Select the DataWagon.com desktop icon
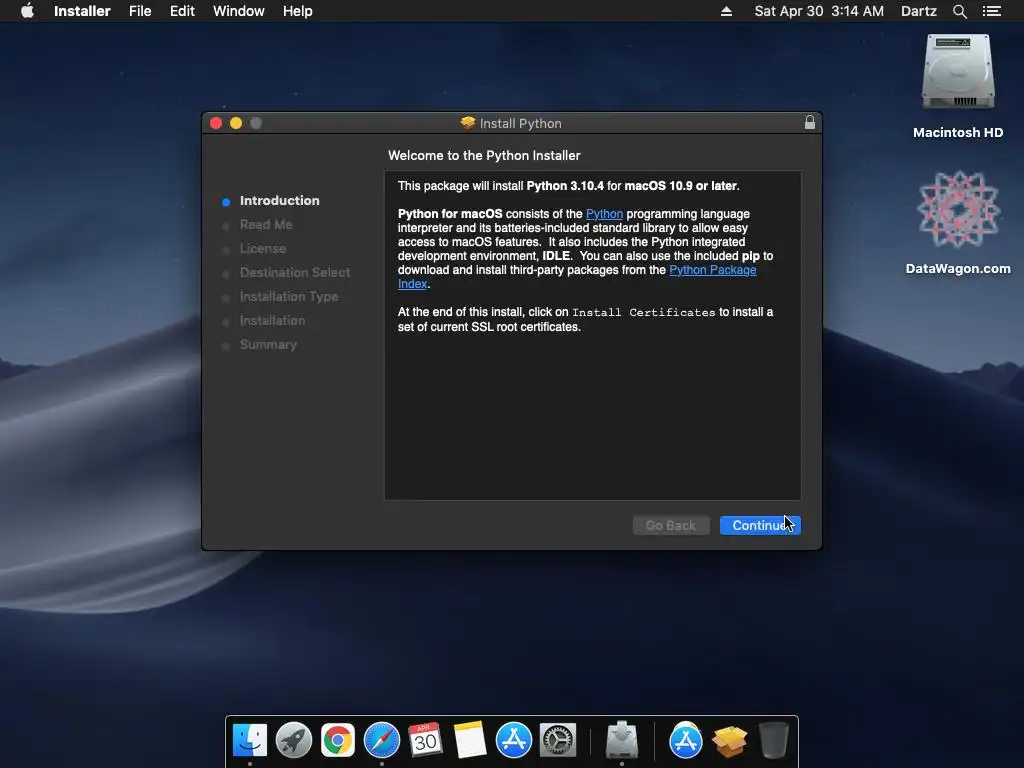Viewport: 1024px width, 768px height. point(957,222)
